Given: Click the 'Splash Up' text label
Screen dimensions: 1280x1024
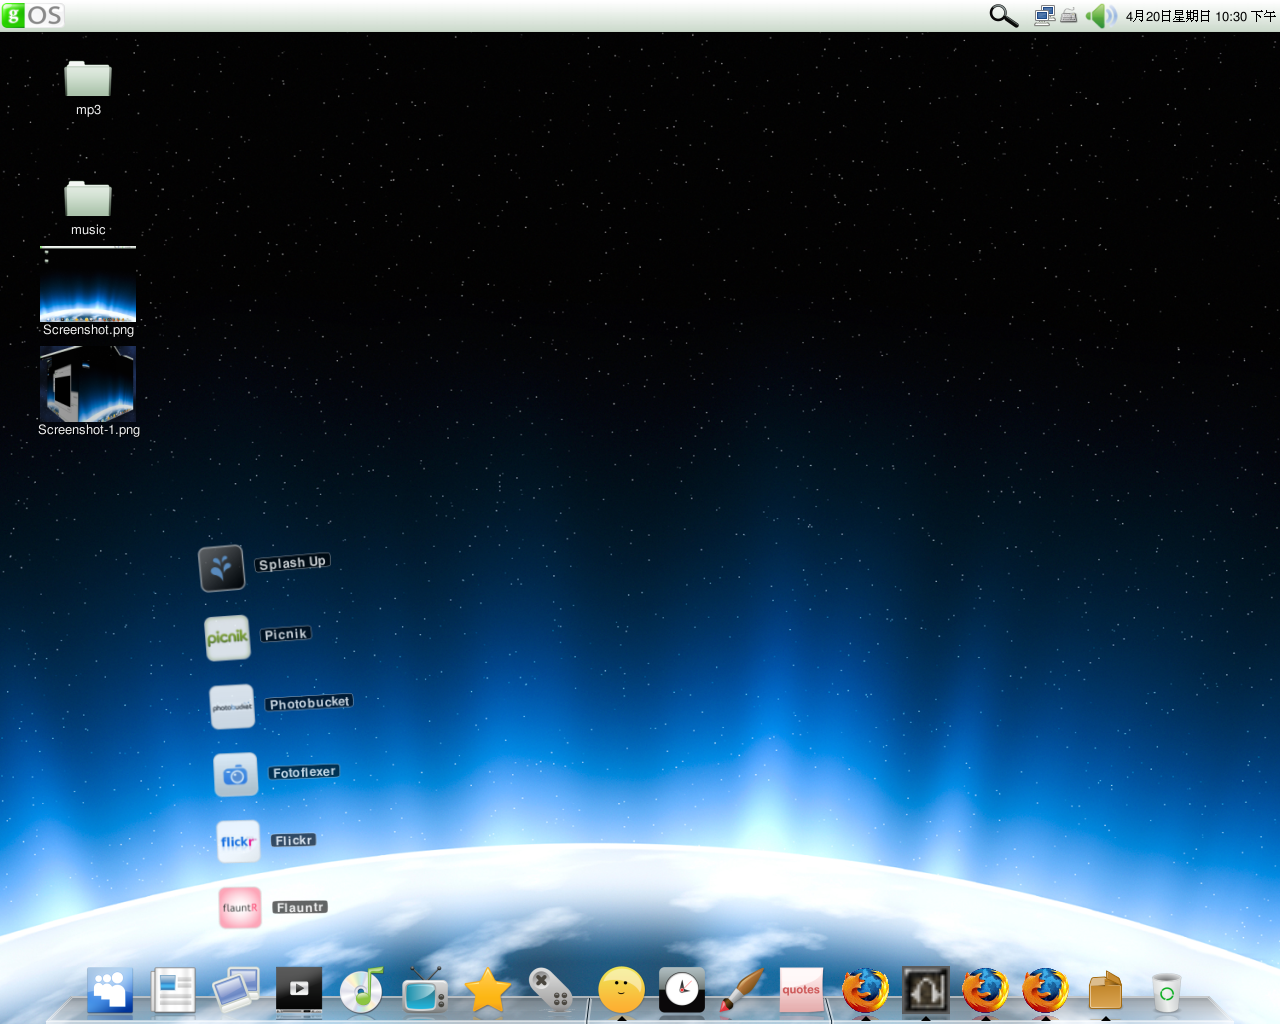Looking at the screenshot, I should click(x=292, y=563).
